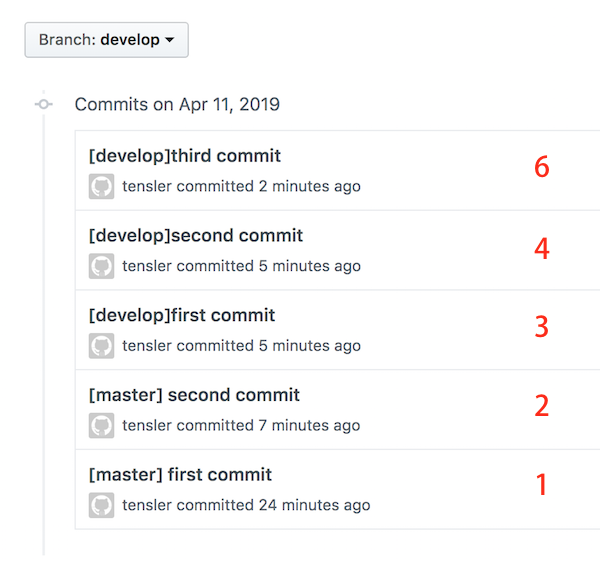Click tensler author on [master] first commit

(147, 505)
